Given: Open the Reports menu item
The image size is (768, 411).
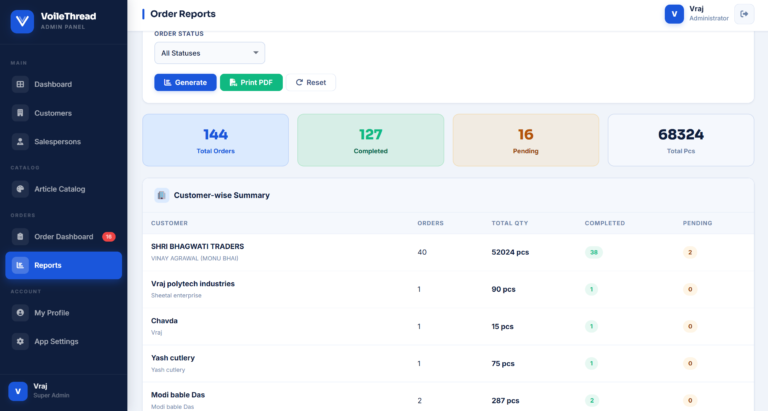Looking at the screenshot, I should click(x=64, y=265).
